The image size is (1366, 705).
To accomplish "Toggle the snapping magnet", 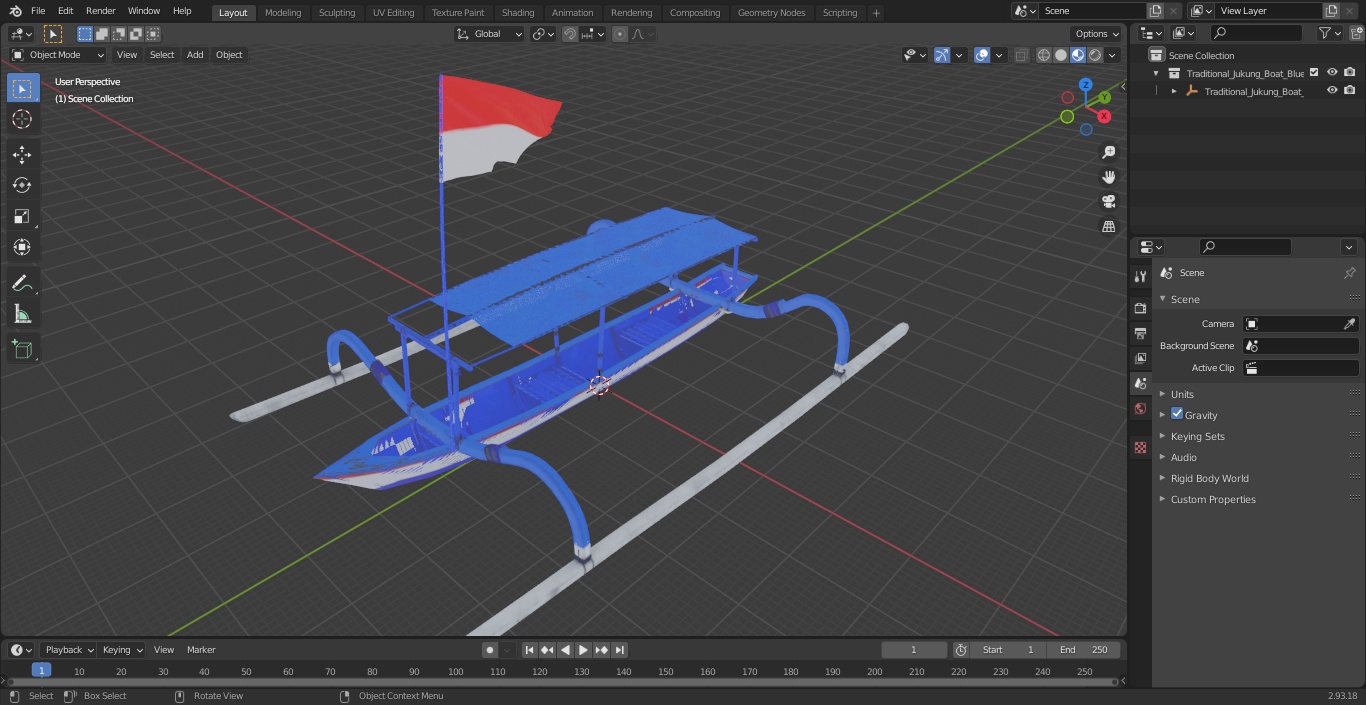I will coord(570,34).
